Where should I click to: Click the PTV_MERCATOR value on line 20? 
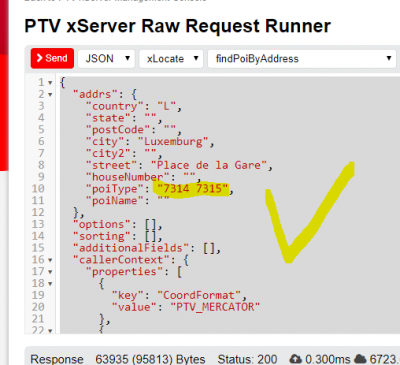[x=215, y=307]
